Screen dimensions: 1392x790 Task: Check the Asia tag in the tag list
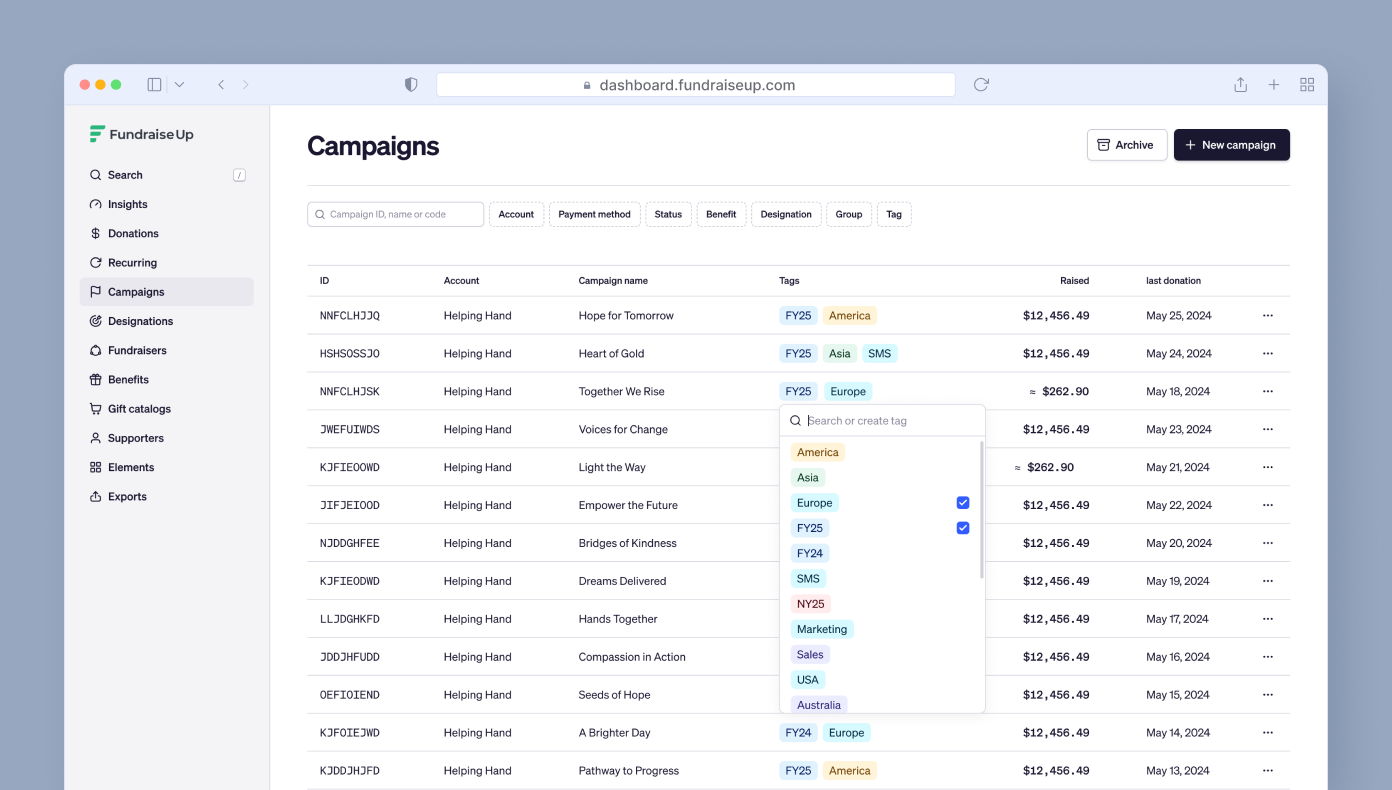tap(807, 477)
